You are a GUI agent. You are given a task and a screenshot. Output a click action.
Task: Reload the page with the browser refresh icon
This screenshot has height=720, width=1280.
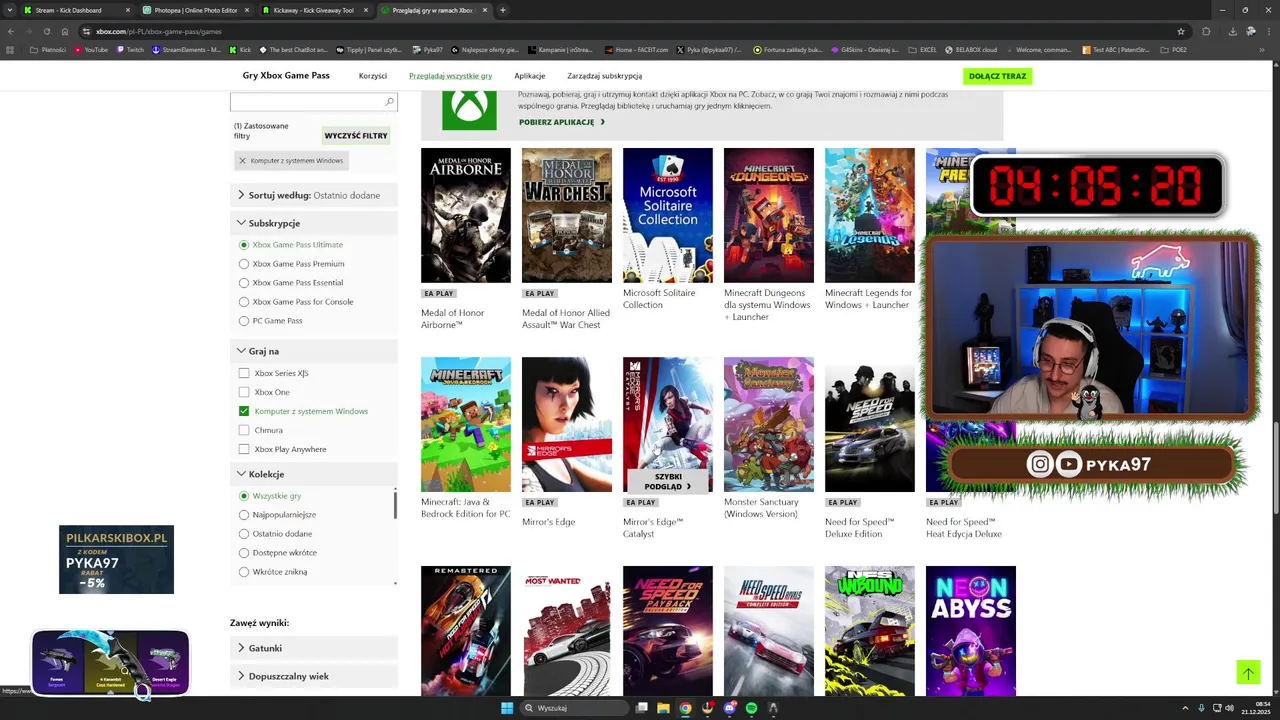tap(46, 31)
